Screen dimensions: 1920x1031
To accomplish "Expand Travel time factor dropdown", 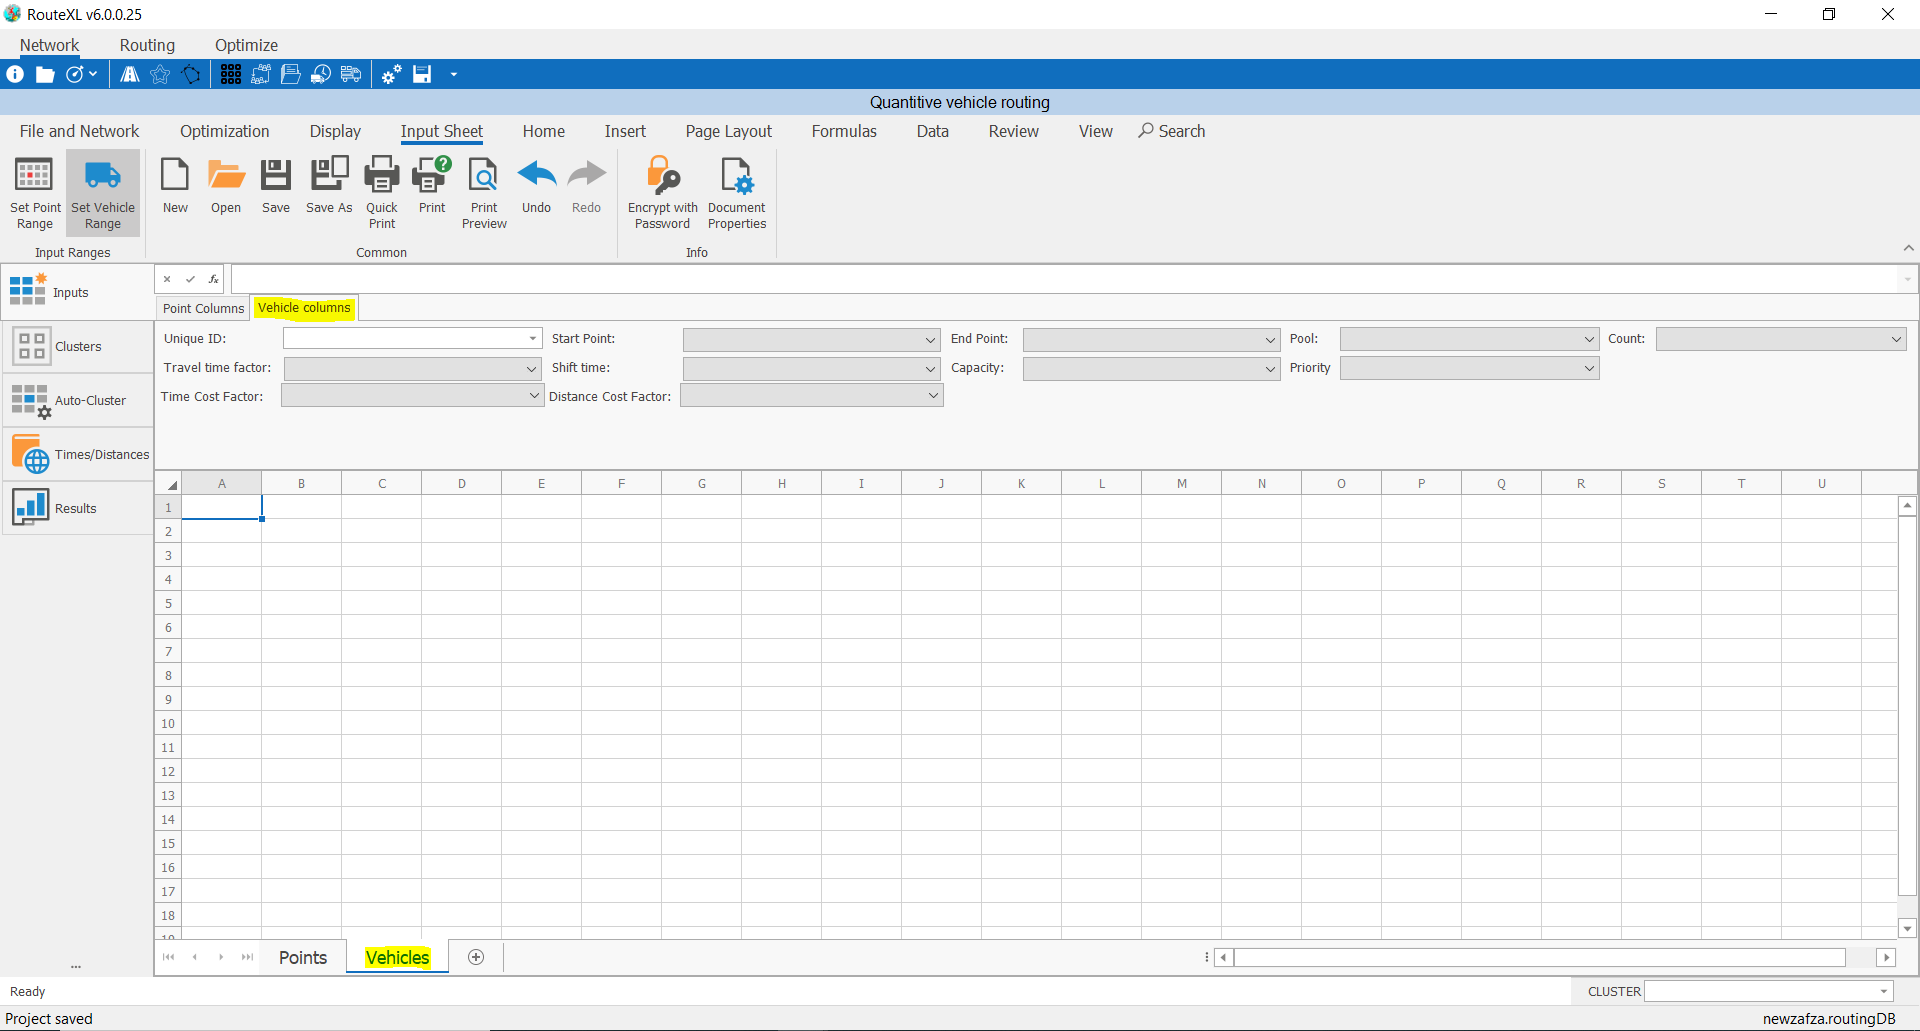I will [x=532, y=369].
